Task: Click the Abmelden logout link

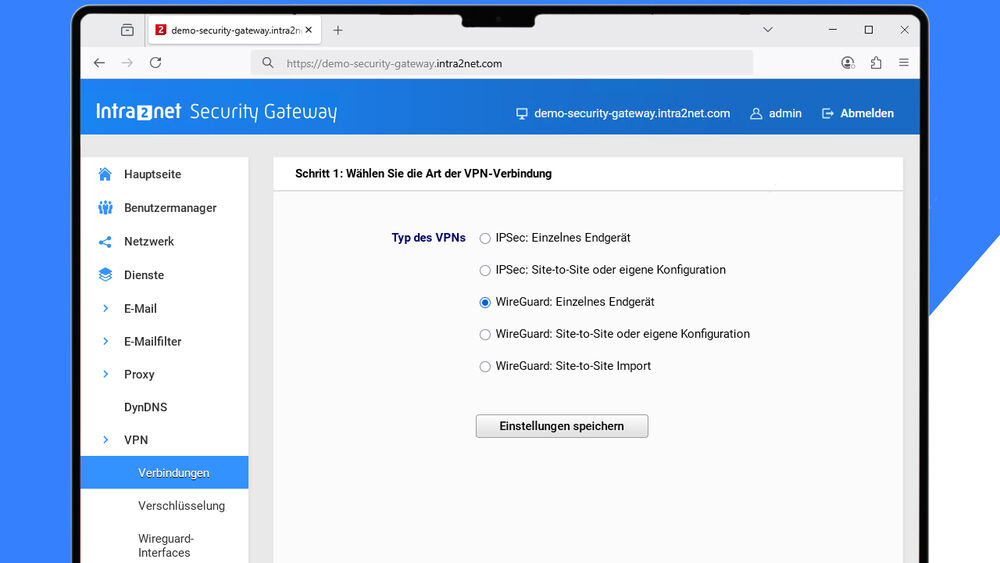Action: point(858,114)
